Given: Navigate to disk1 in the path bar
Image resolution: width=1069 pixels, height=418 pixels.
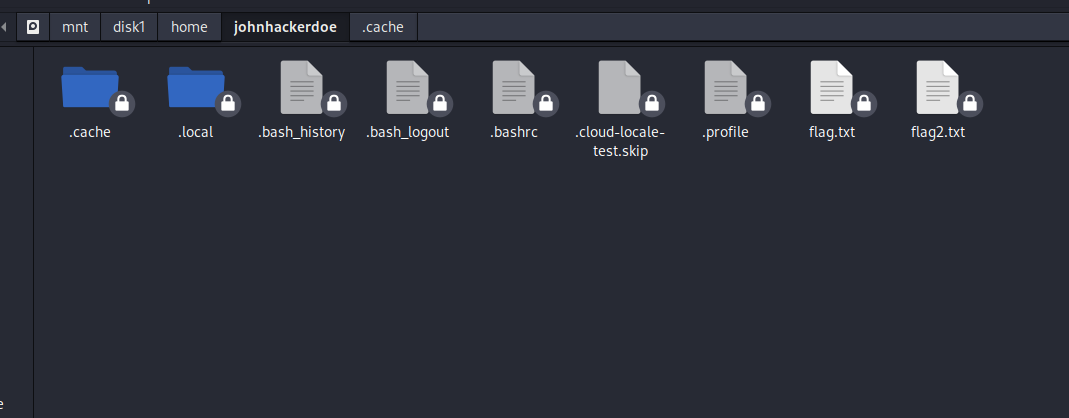Looking at the screenshot, I should tap(129, 27).
